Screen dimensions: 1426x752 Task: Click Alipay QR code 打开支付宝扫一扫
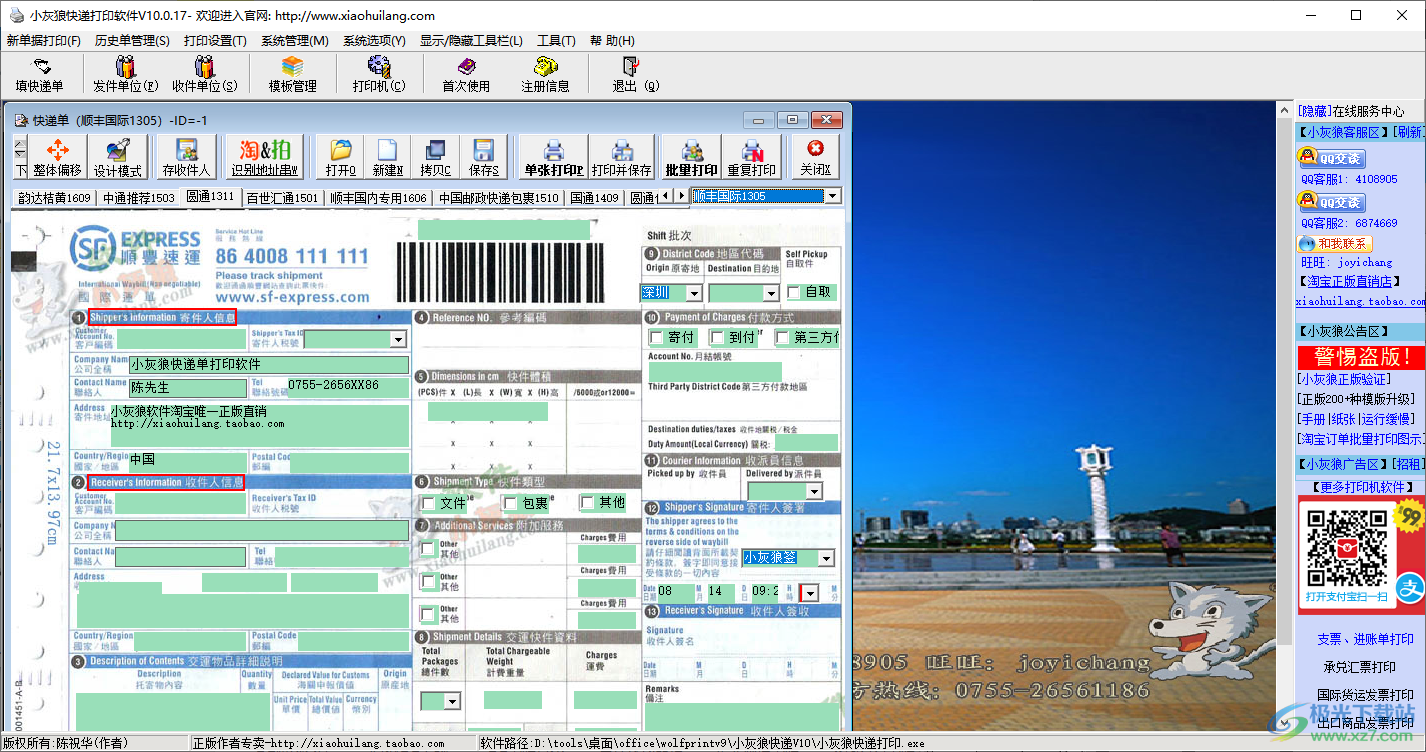tap(1349, 556)
